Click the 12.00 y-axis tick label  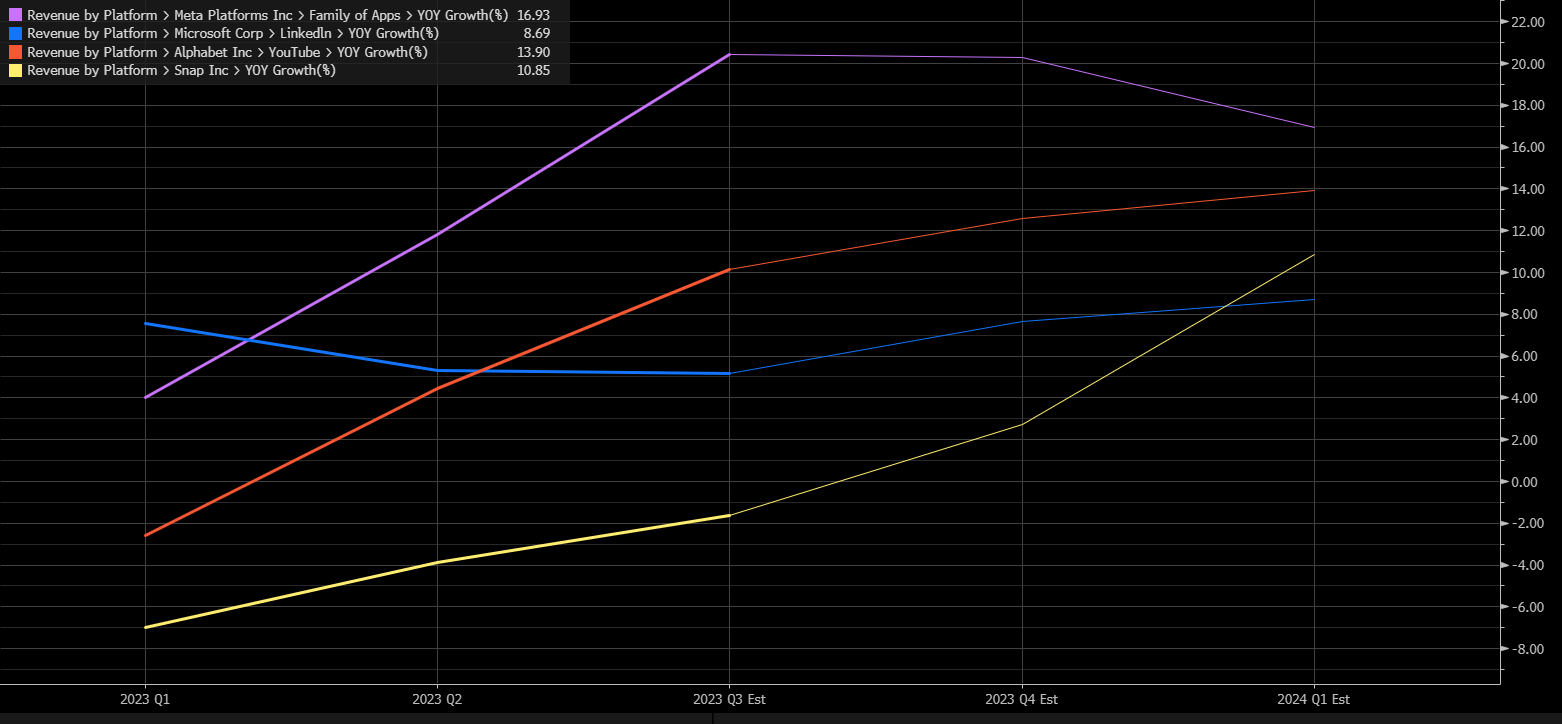[x=1527, y=231]
